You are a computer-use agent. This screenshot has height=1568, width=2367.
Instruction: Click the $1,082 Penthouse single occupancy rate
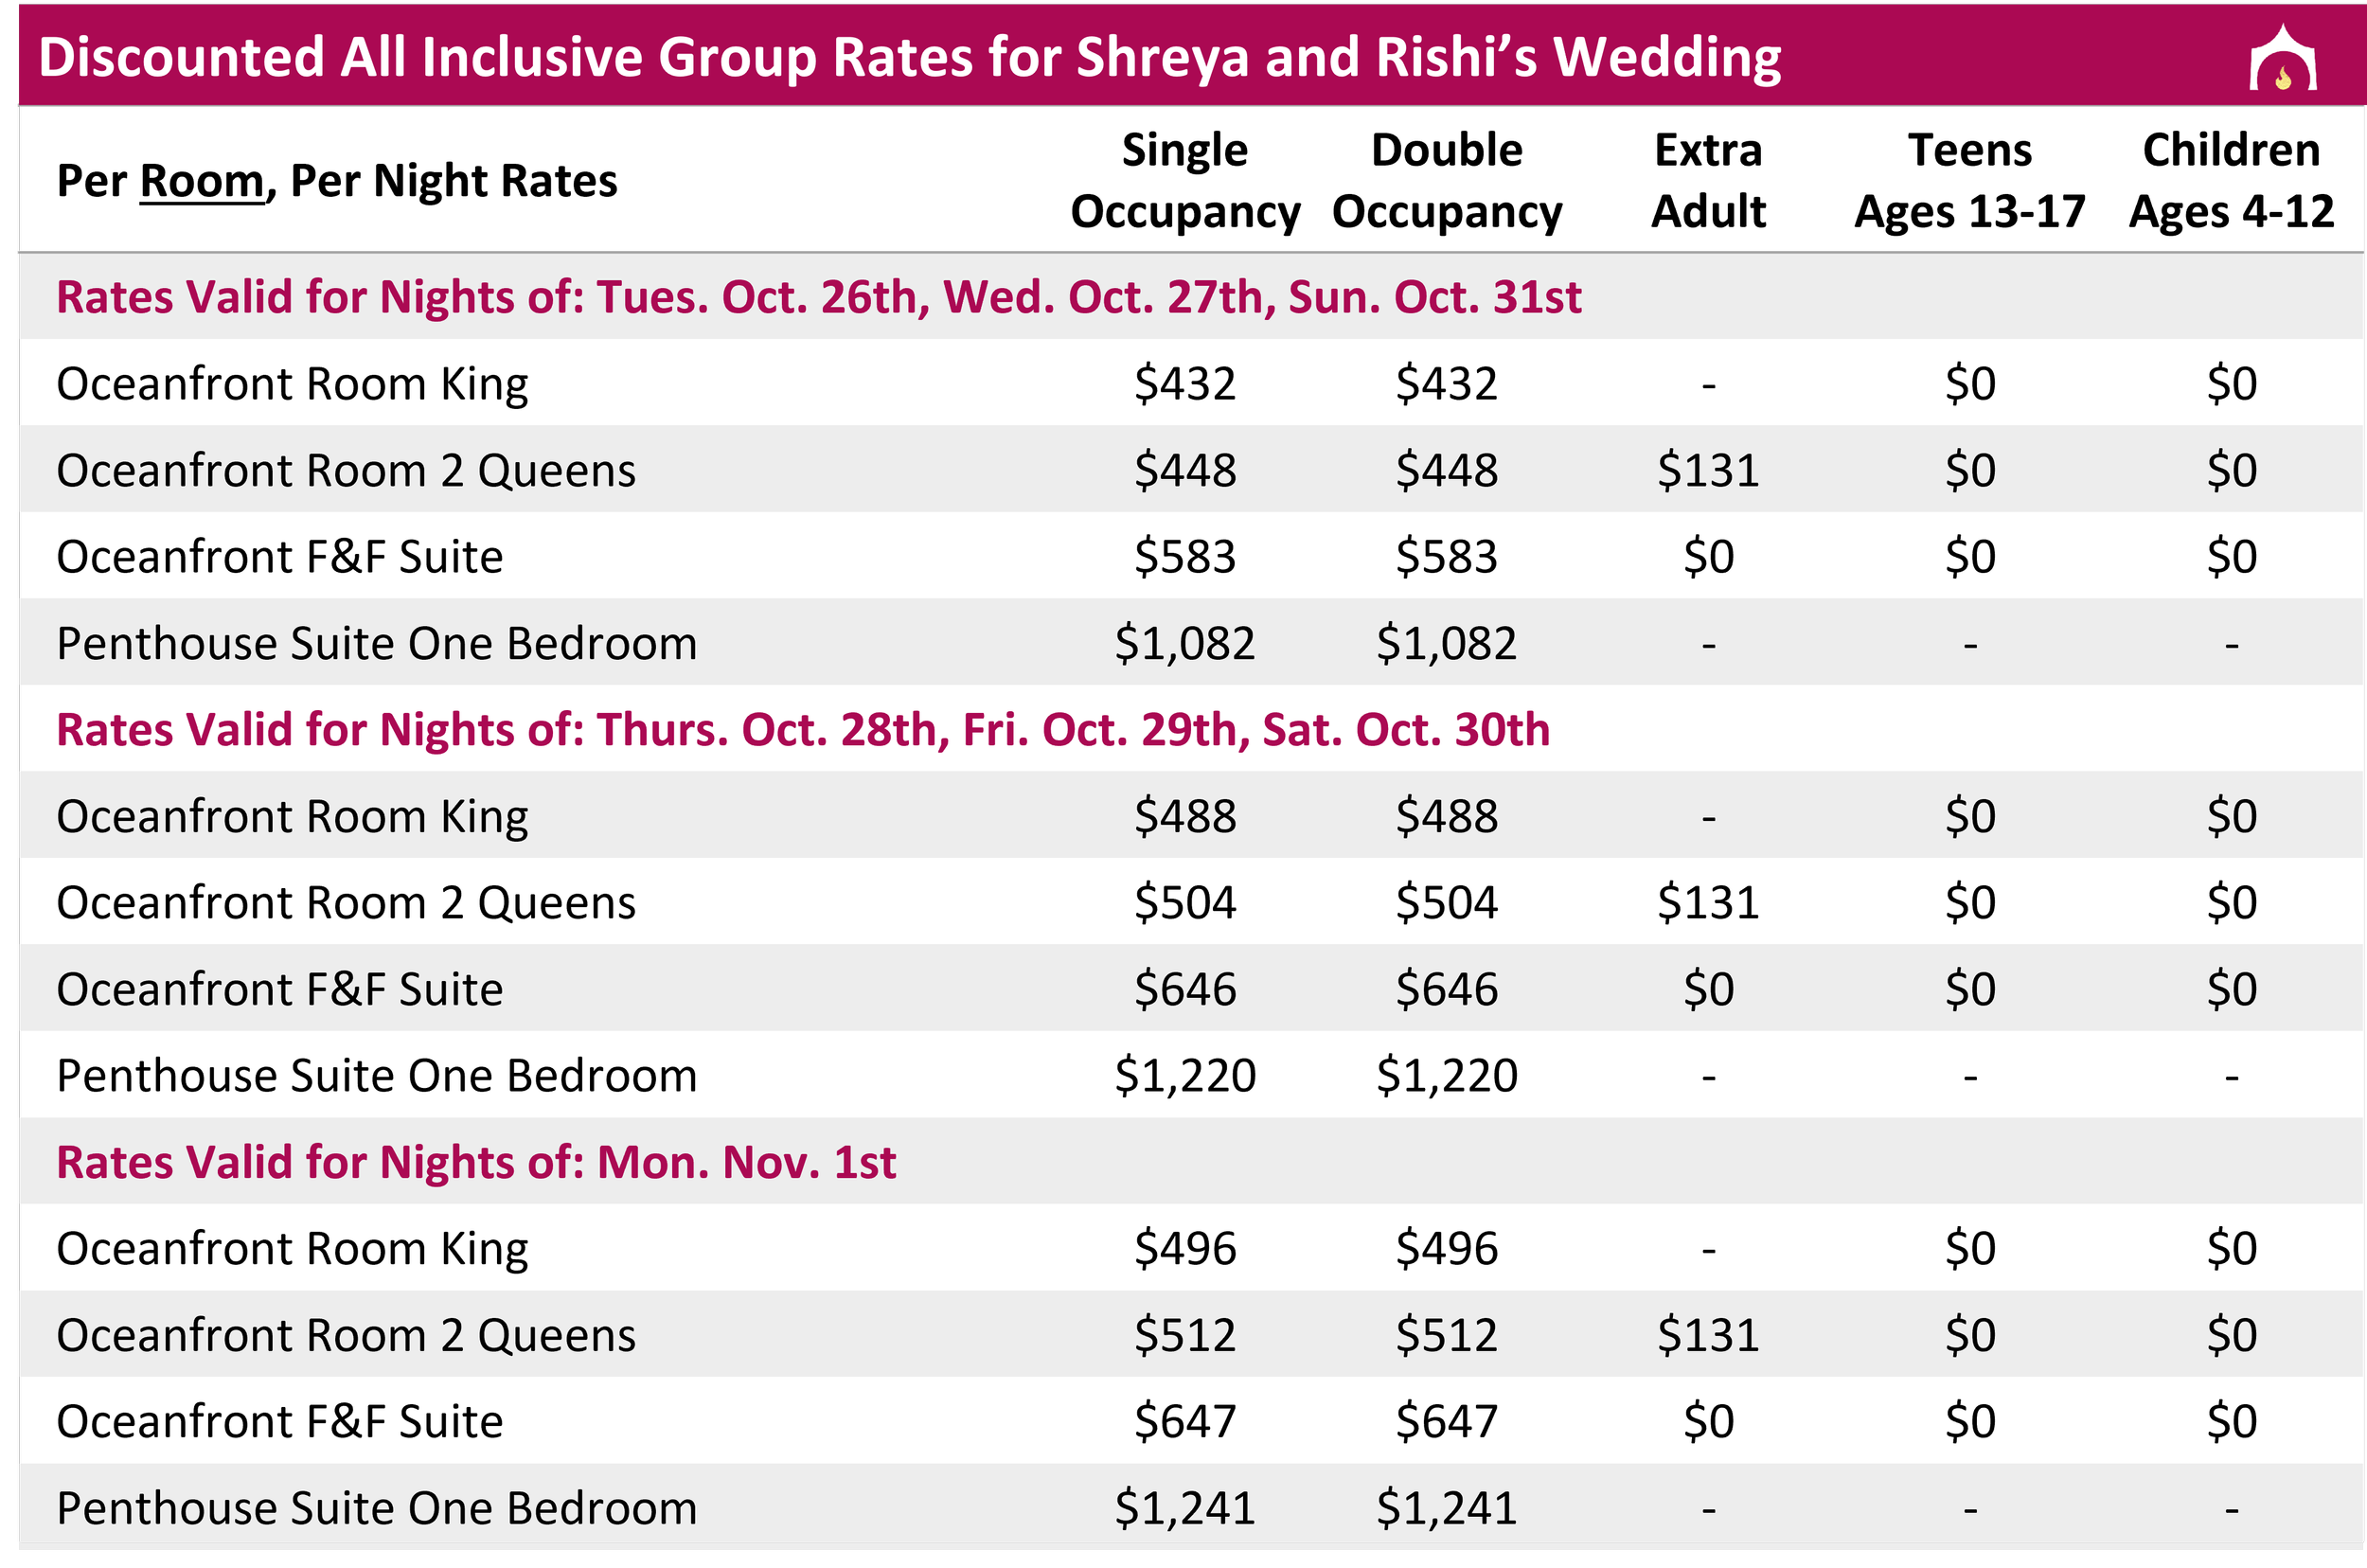(x=1185, y=644)
